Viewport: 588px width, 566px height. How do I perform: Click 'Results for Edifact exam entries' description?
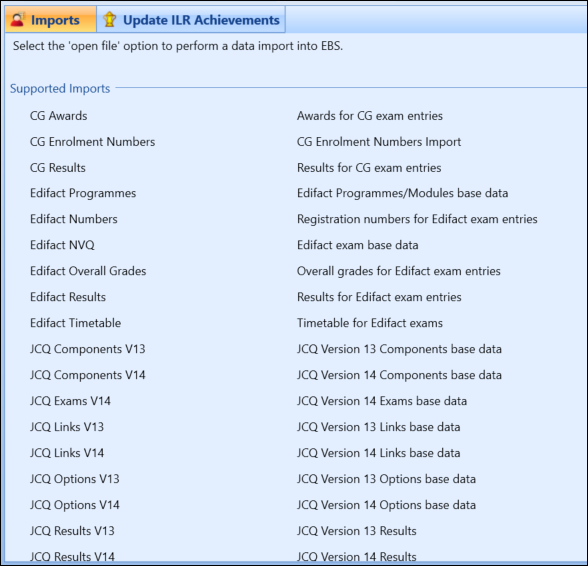[x=379, y=297]
